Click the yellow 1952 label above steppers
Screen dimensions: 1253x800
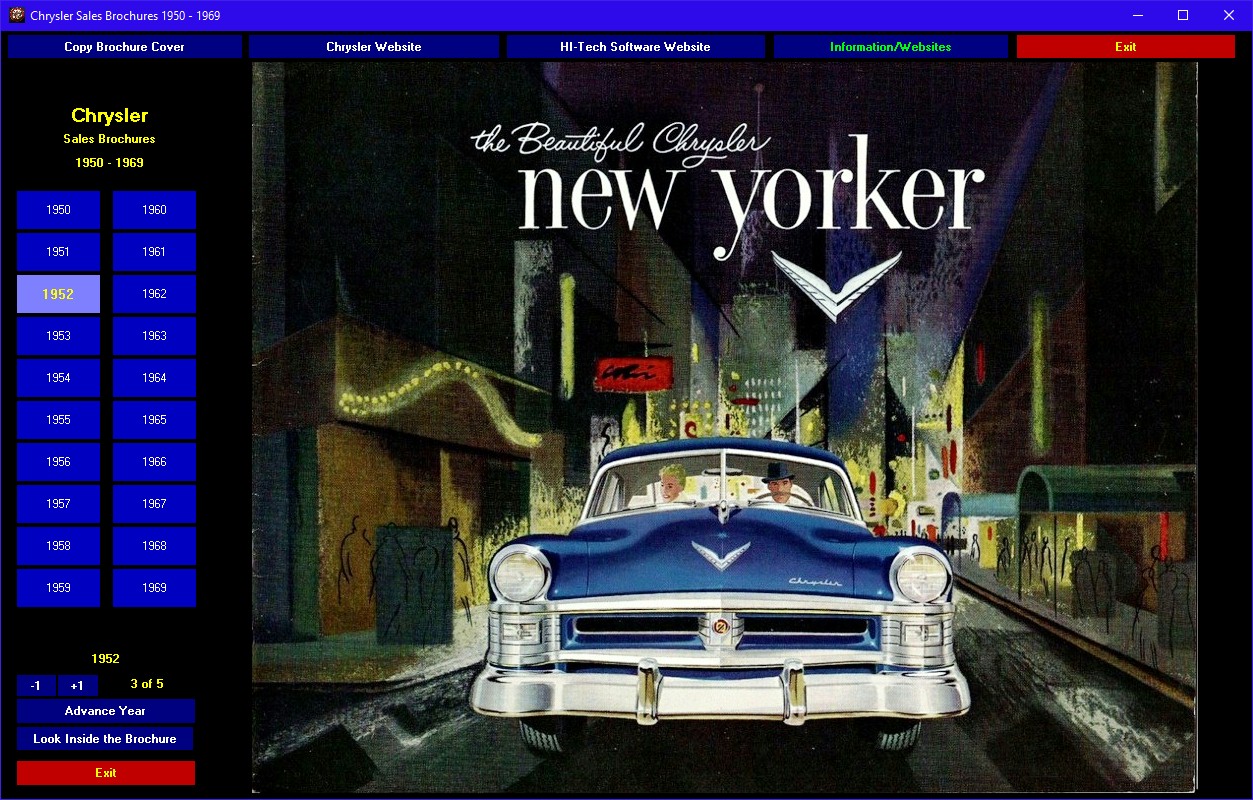[106, 659]
